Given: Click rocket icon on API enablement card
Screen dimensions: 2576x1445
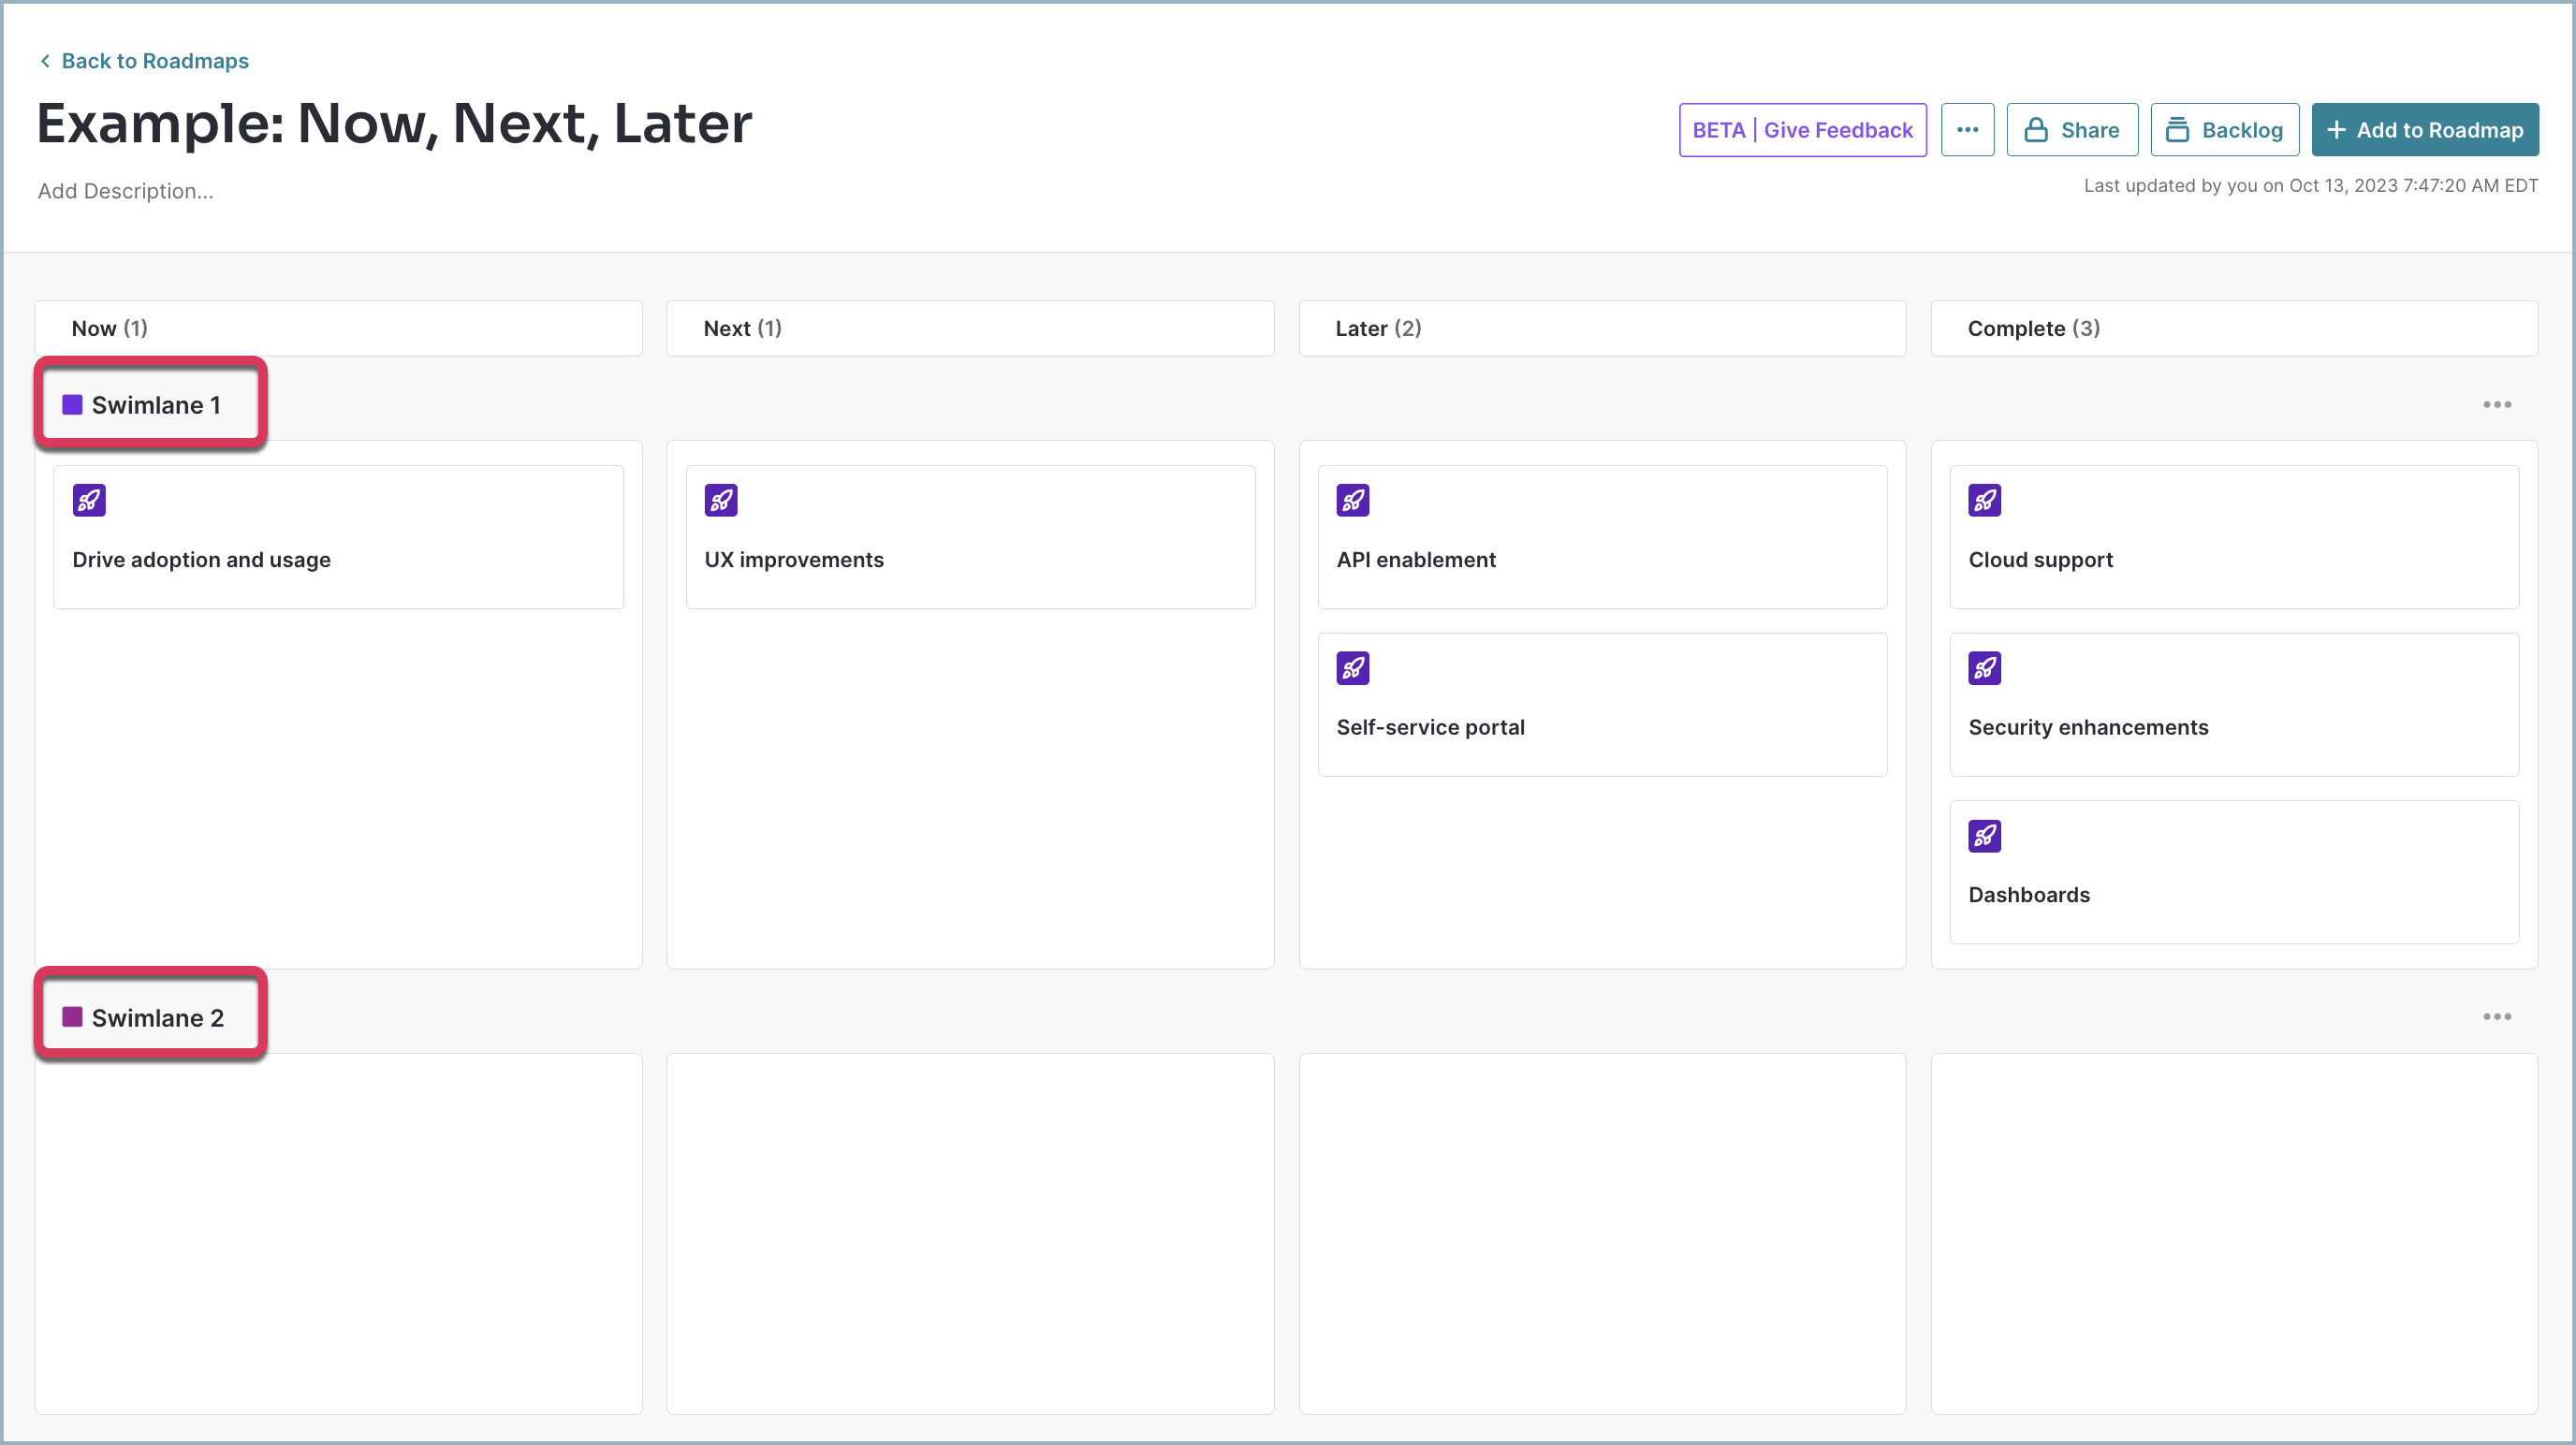Looking at the screenshot, I should (1353, 500).
